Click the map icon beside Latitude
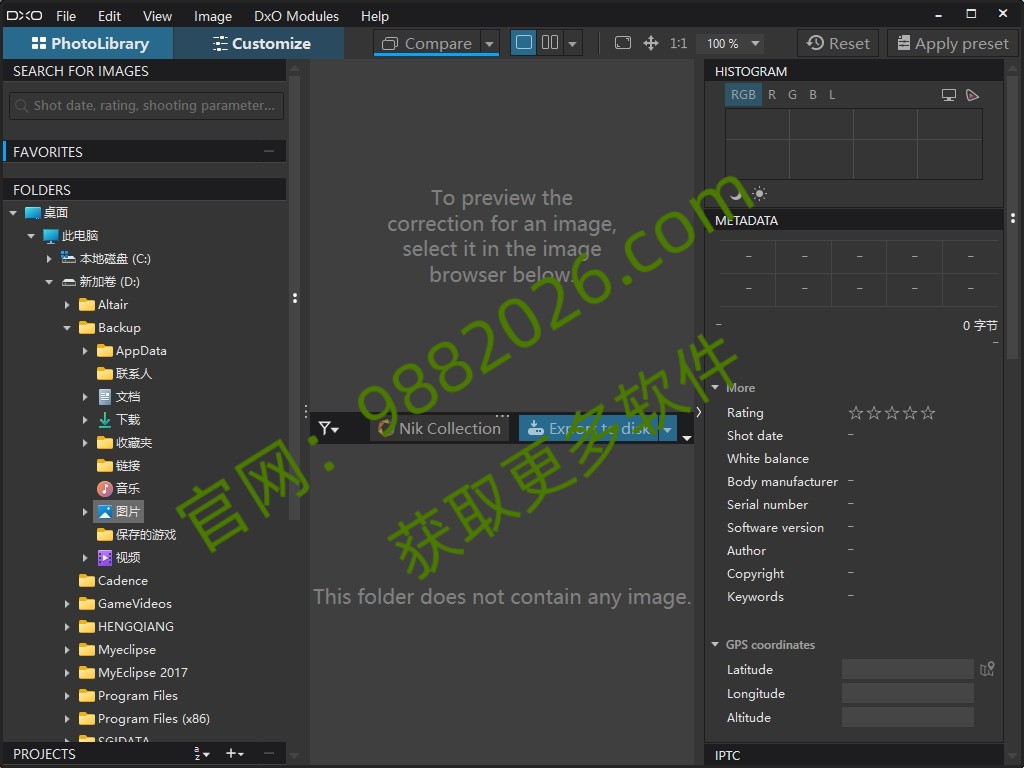The image size is (1024, 768). (987, 670)
